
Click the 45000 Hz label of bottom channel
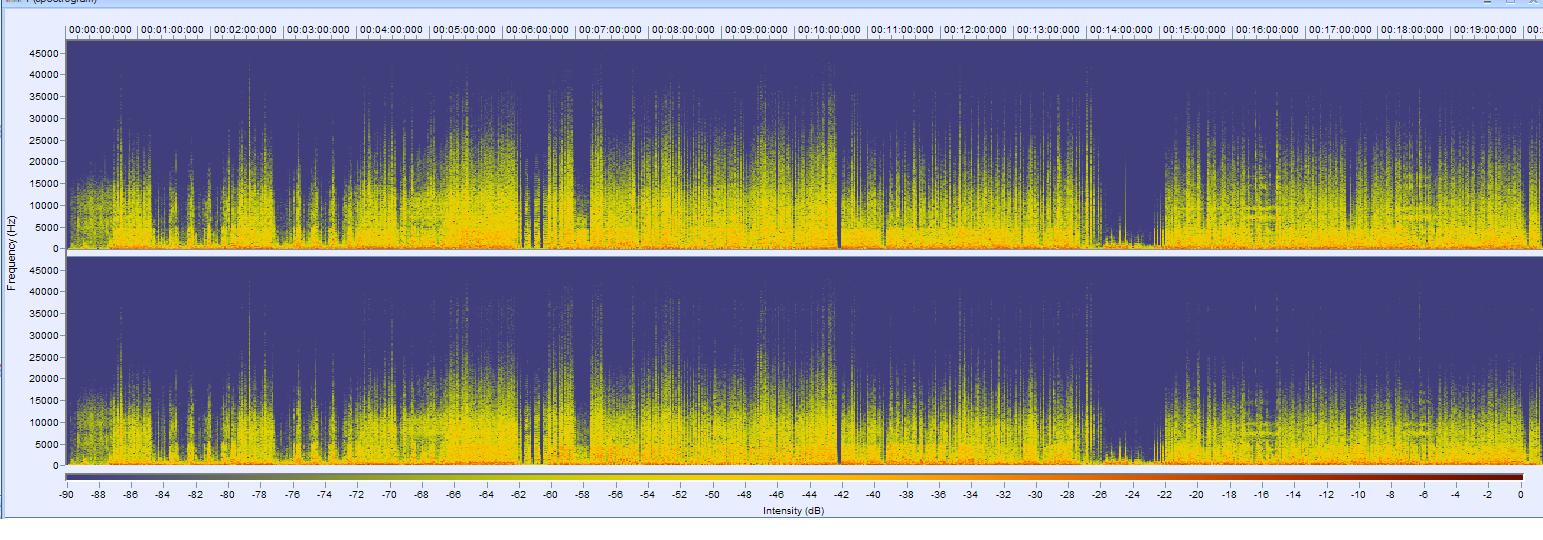coord(46,270)
